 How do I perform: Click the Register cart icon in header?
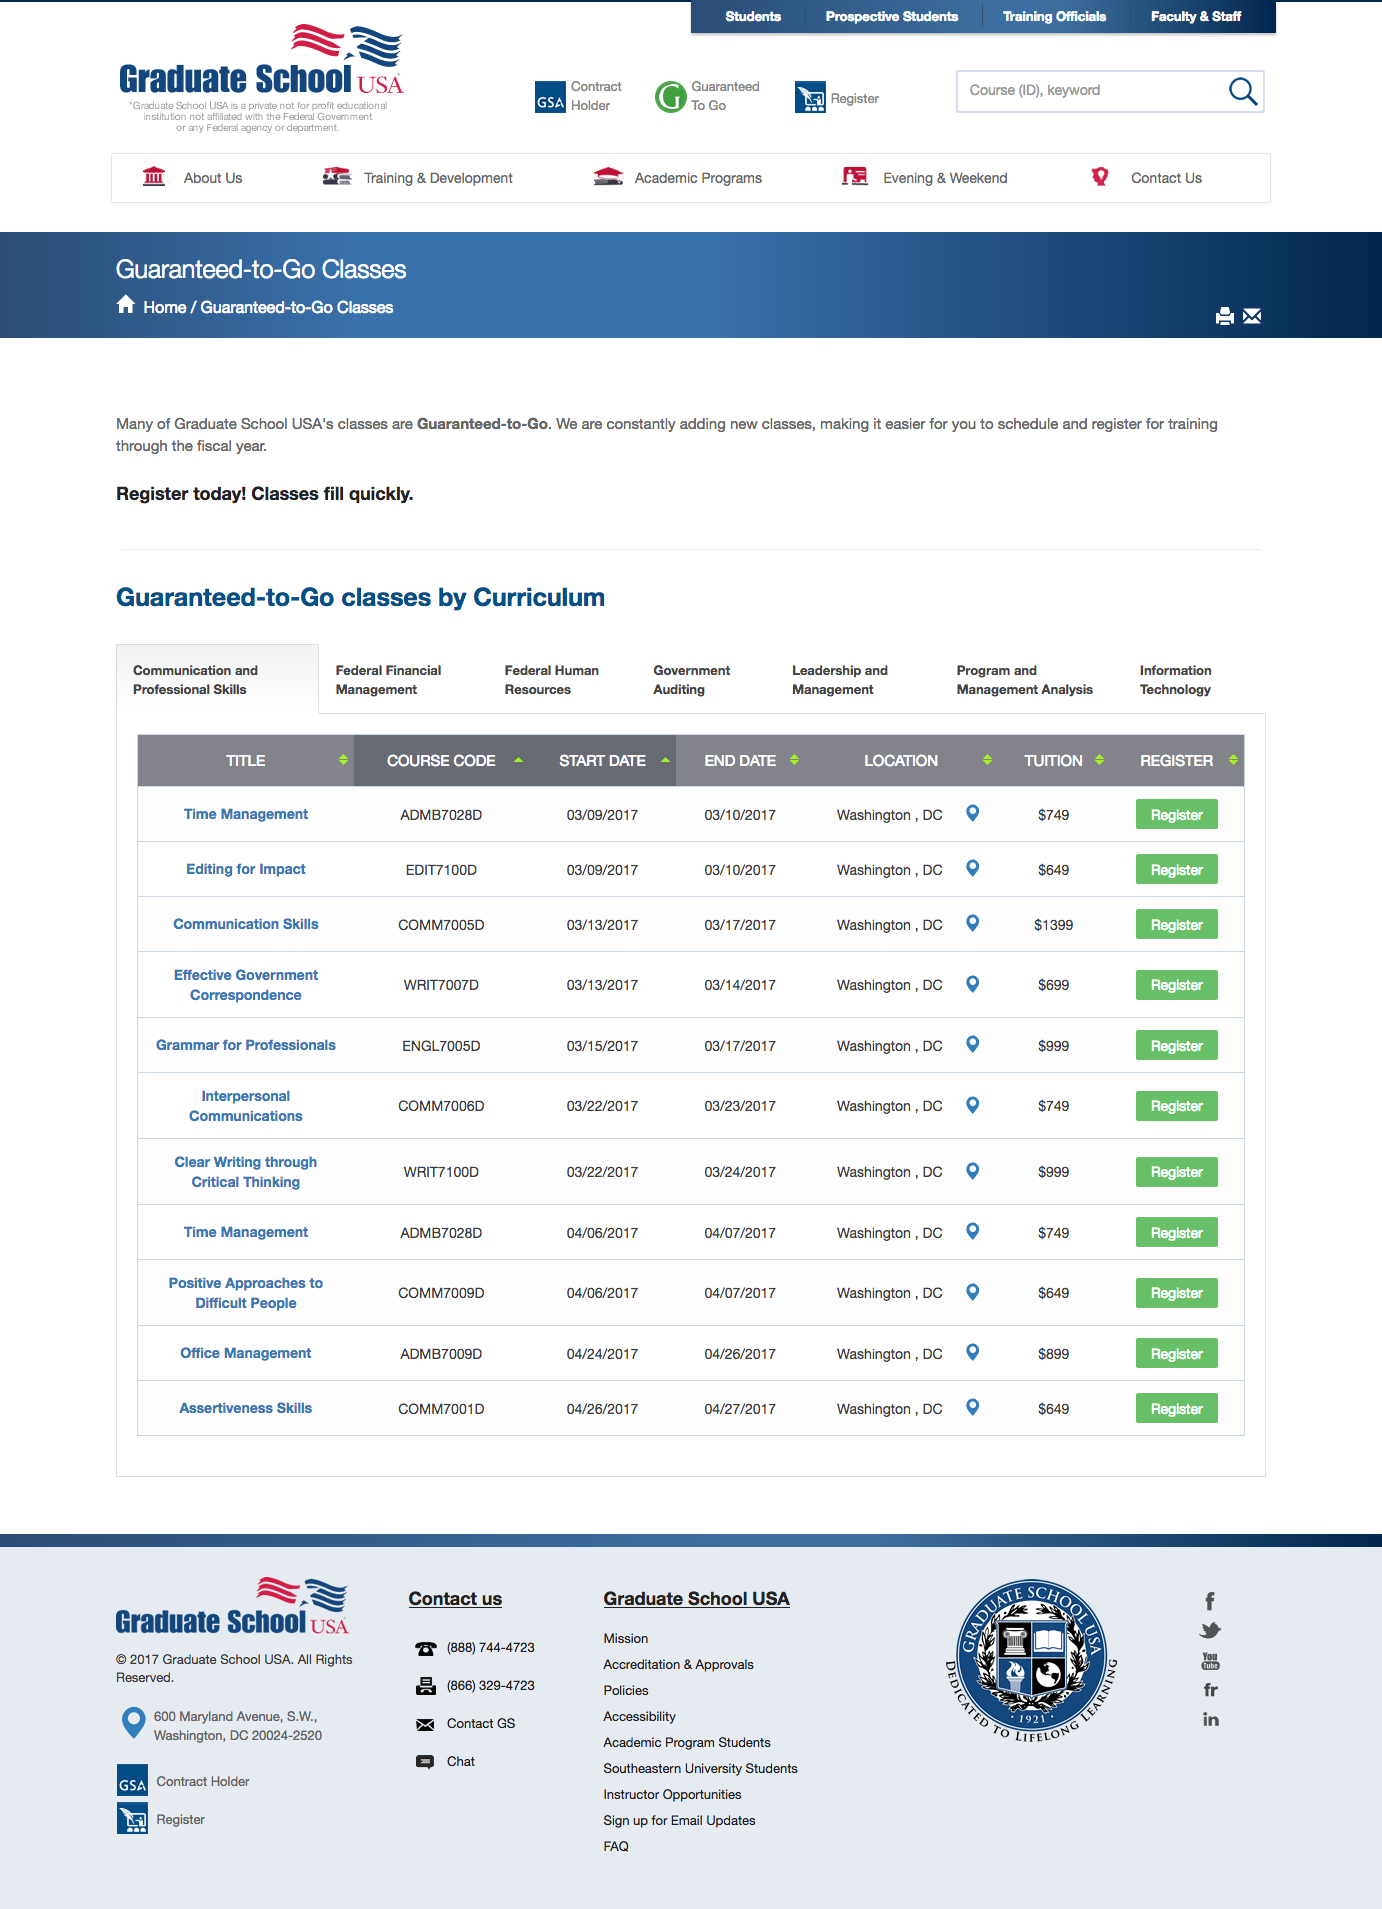click(810, 98)
